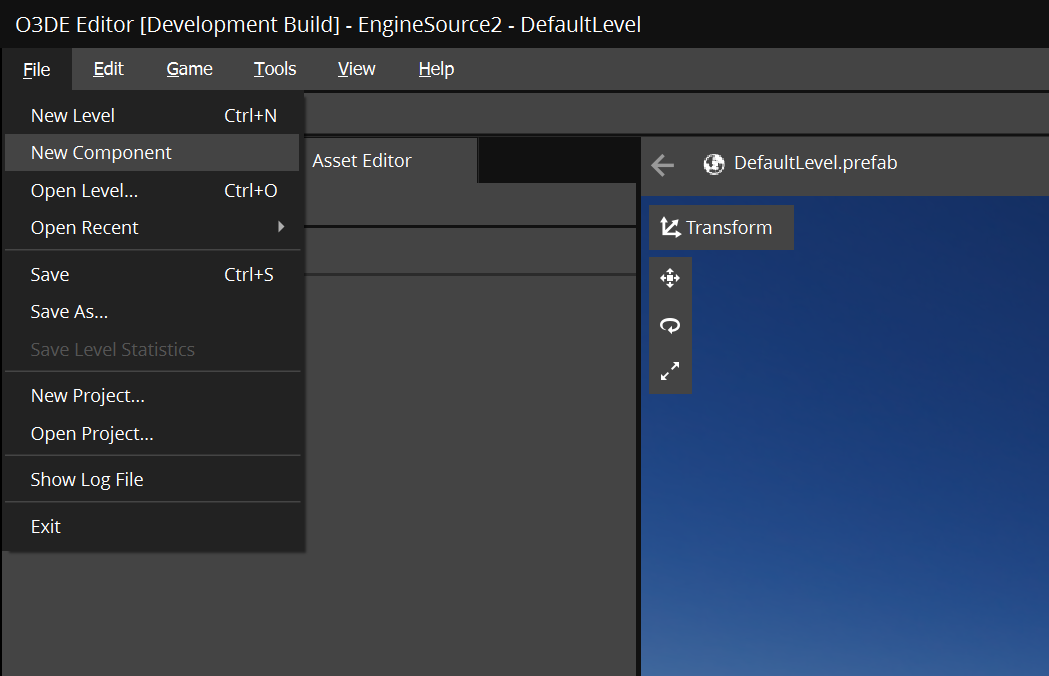Select the Move (translate) manipulator tool

click(x=670, y=278)
